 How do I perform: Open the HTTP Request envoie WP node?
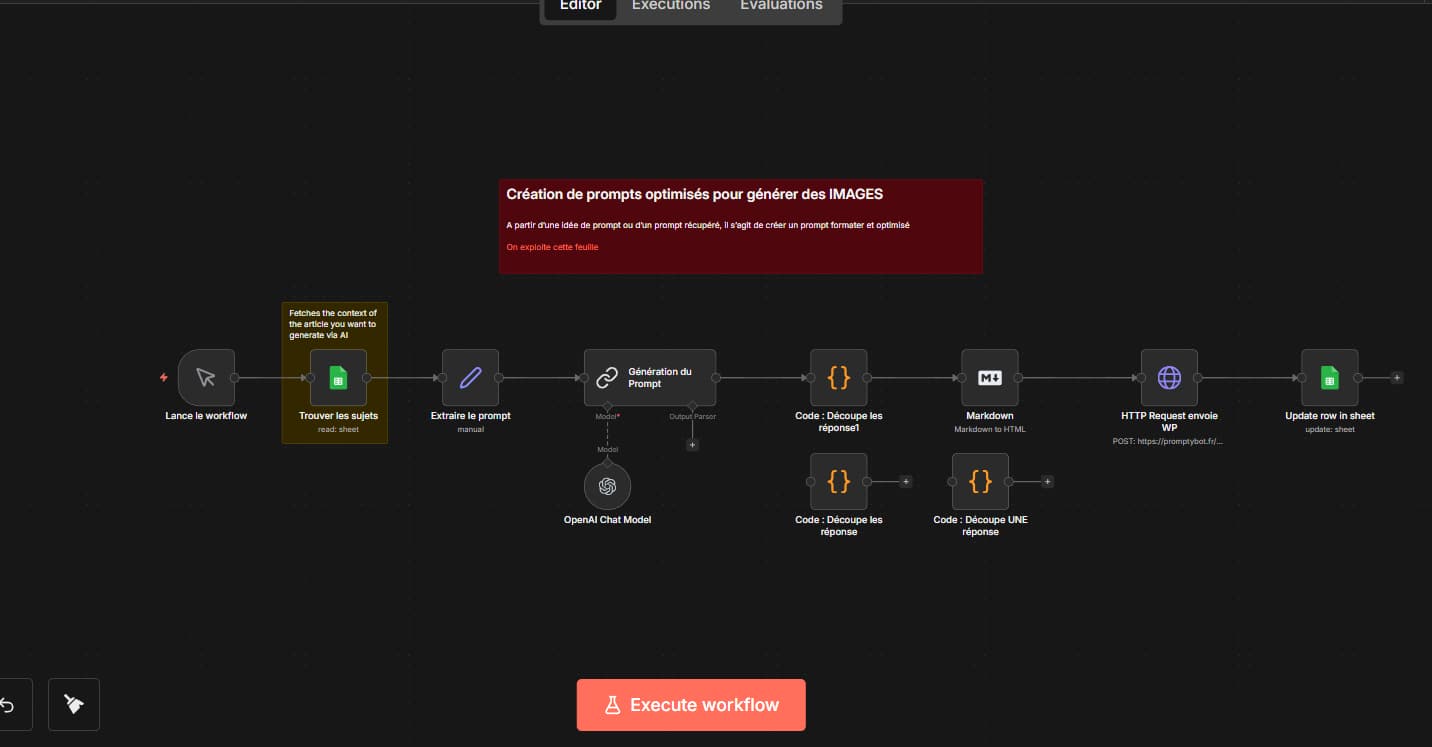click(1169, 378)
